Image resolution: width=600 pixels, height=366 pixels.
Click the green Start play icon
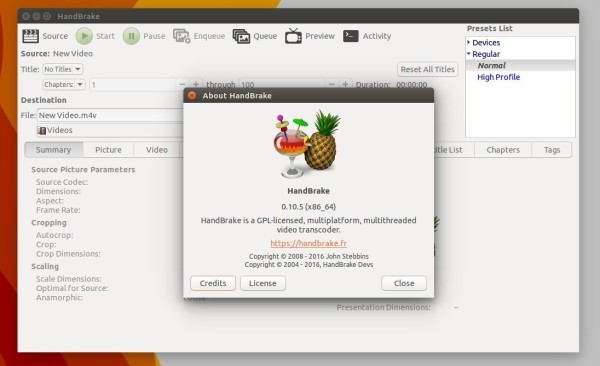[84, 36]
